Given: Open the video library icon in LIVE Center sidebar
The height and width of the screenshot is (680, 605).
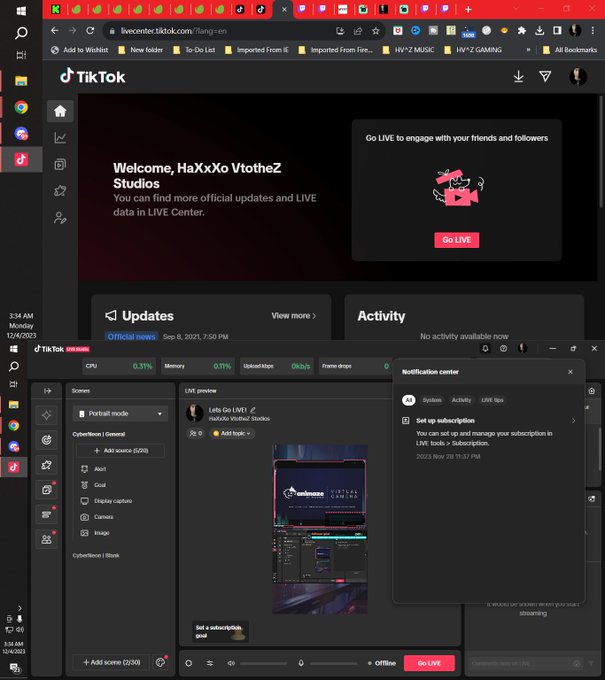Looking at the screenshot, I should 60,164.
